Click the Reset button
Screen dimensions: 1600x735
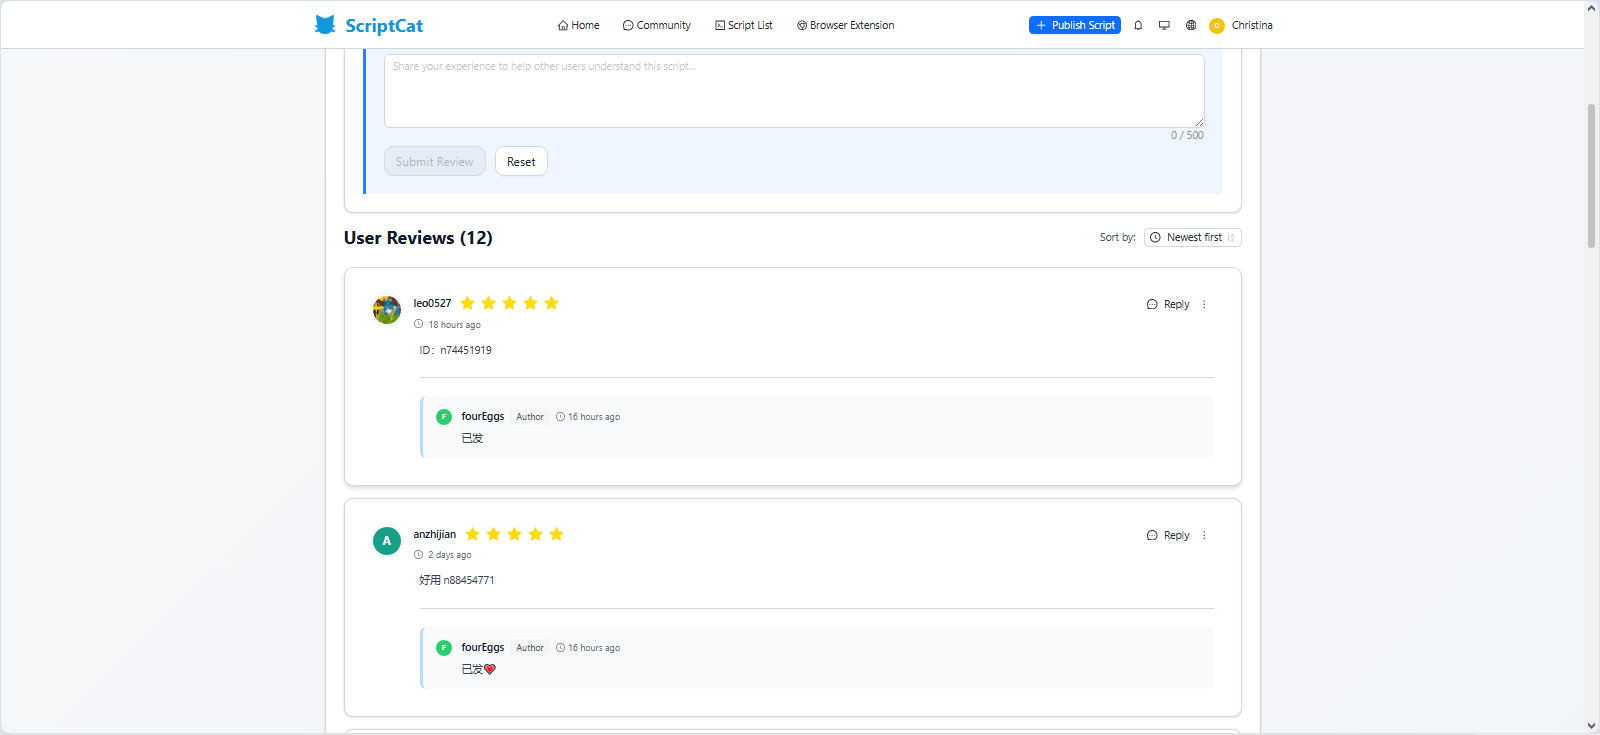pos(521,162)
